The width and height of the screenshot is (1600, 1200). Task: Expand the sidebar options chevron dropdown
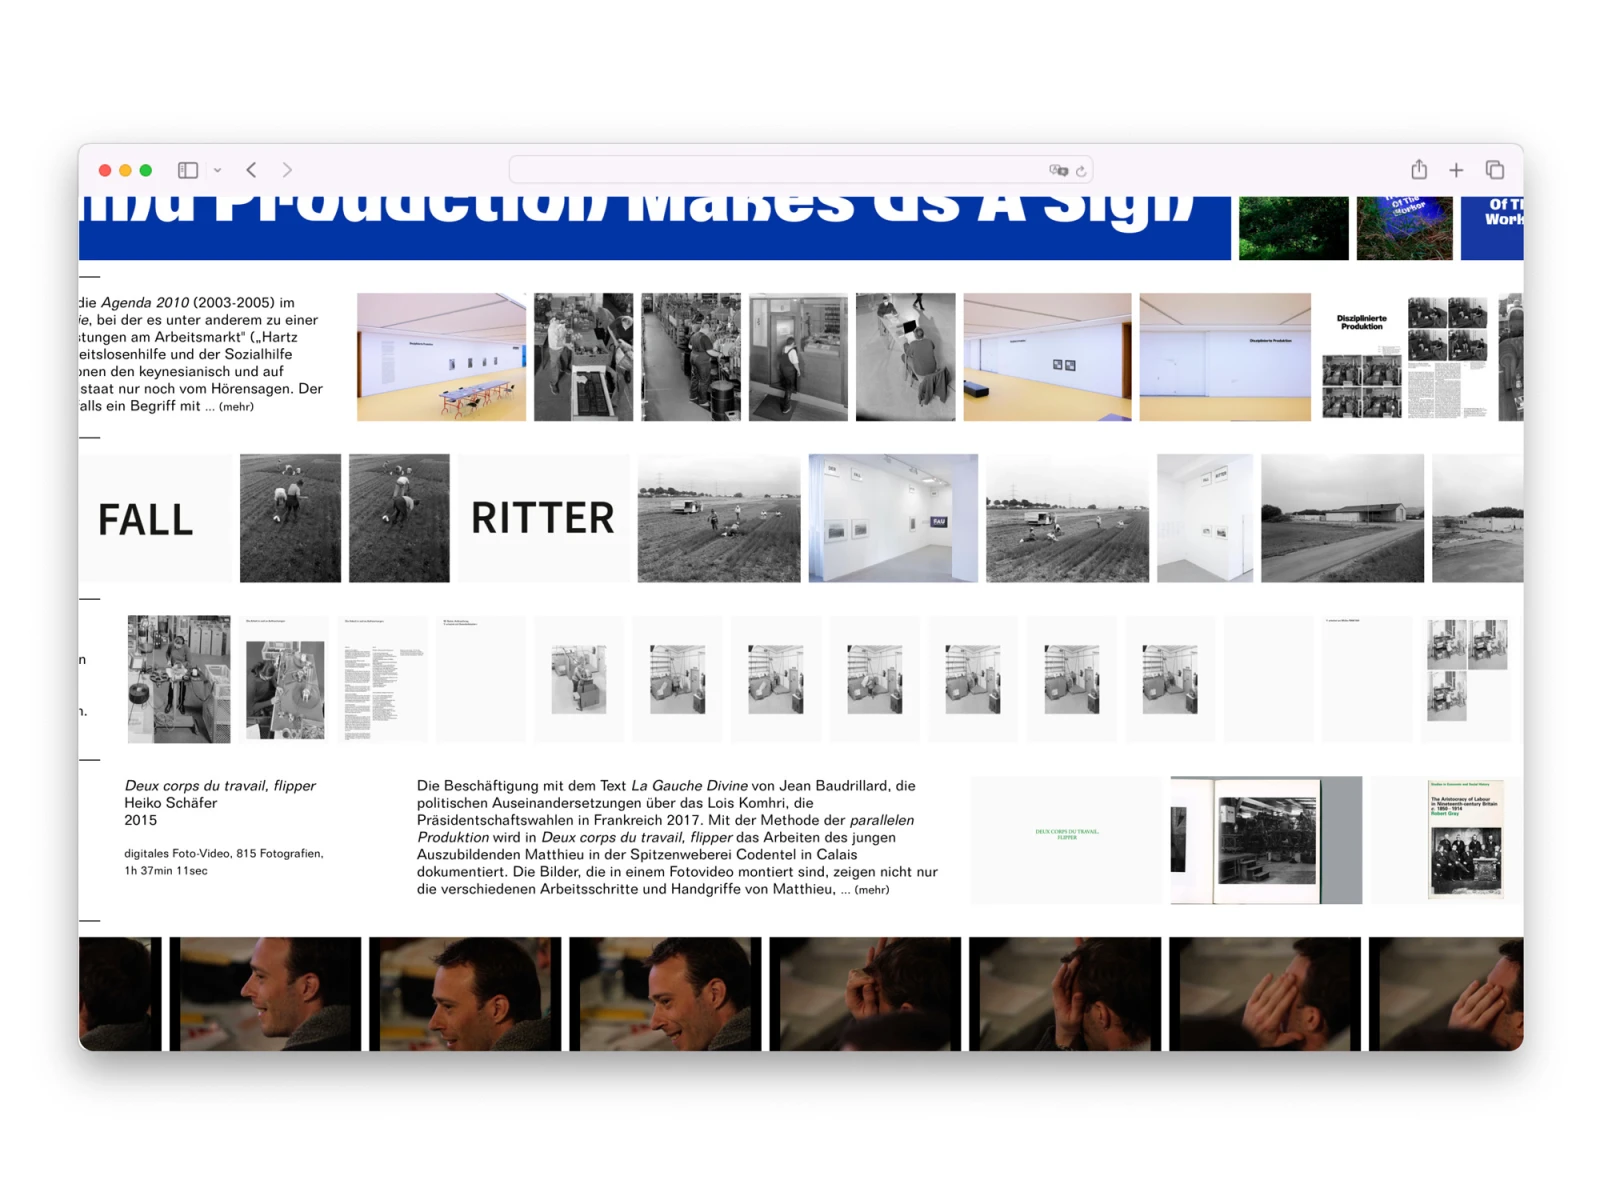coord(217,171)
